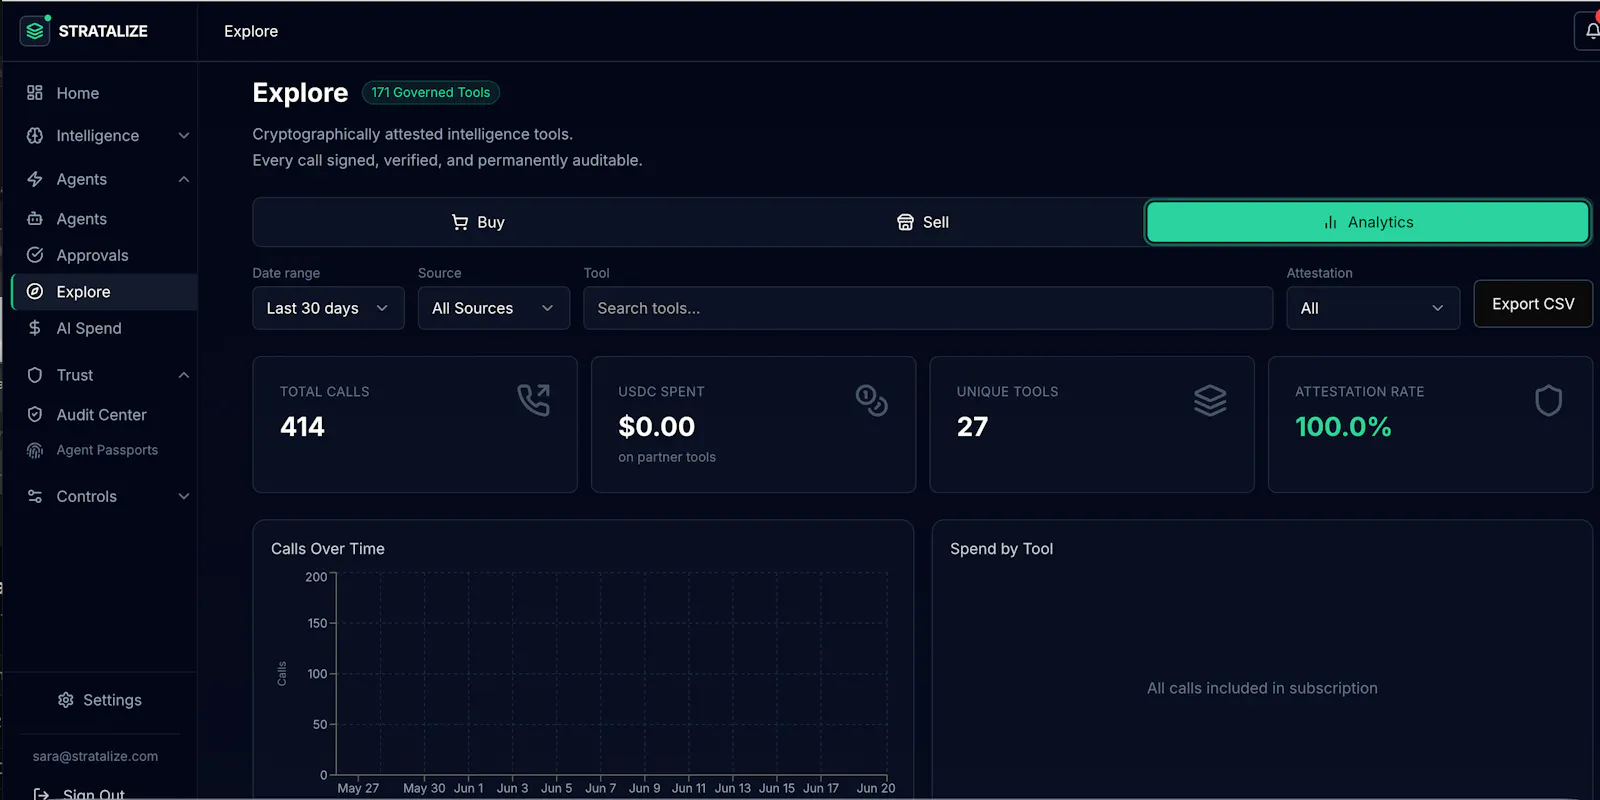1600x800 pixels.
Task: Click the May 27 axis label
Action: point(358,788)
